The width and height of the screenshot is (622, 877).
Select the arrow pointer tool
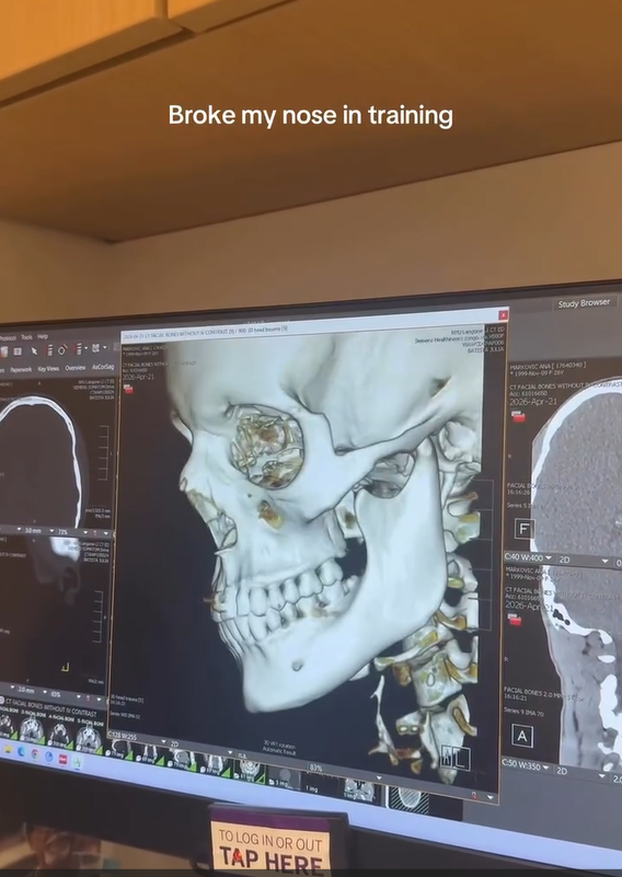click(x=34, y=351)
